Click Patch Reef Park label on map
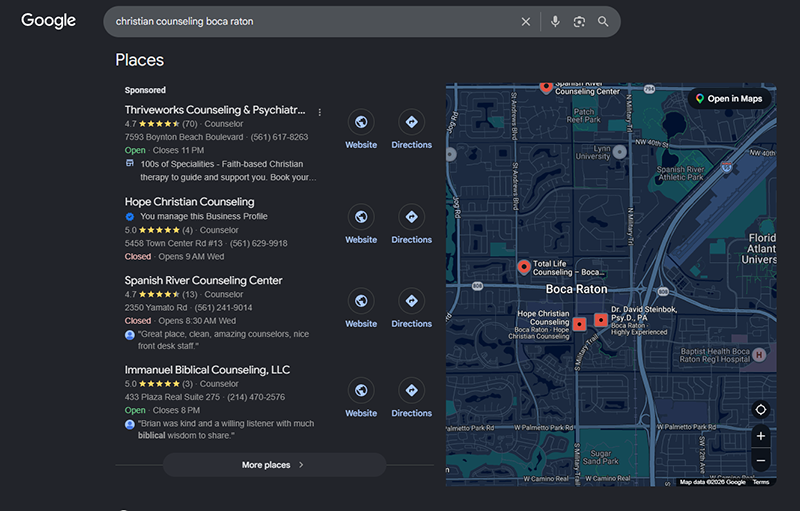Image resolution: width=800 pixels, height=511 pixels. click(x=583, y=115)
